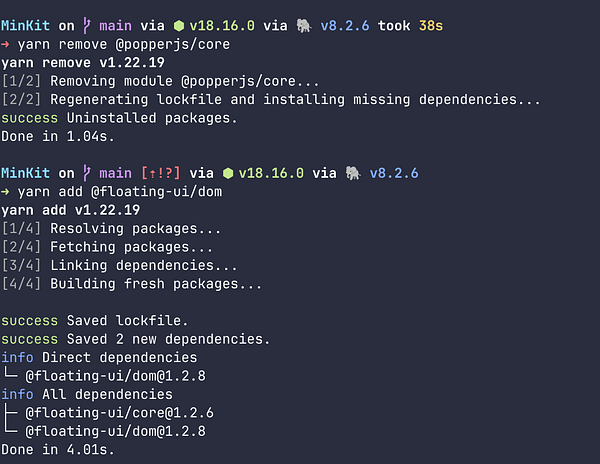
Task: Click the red arrow before yarn remove
Action: click(5, 44)
